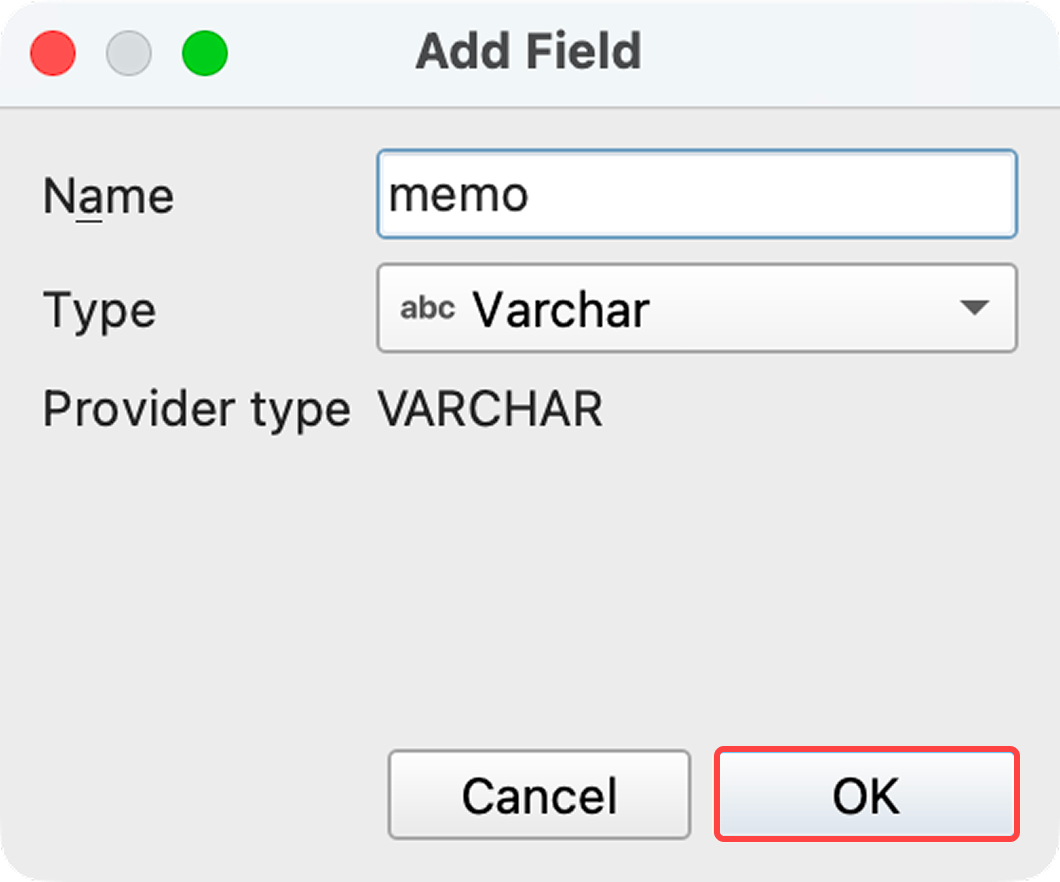Click empty space left of Cancel button
Viewport: 1060px width, 882px height.
coord(200,795)
